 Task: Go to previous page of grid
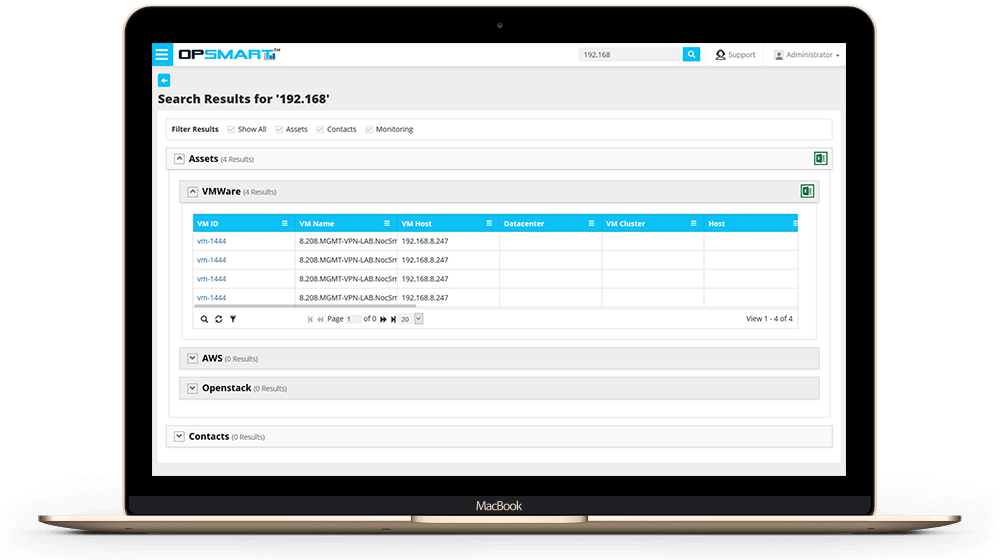point(320,319)
